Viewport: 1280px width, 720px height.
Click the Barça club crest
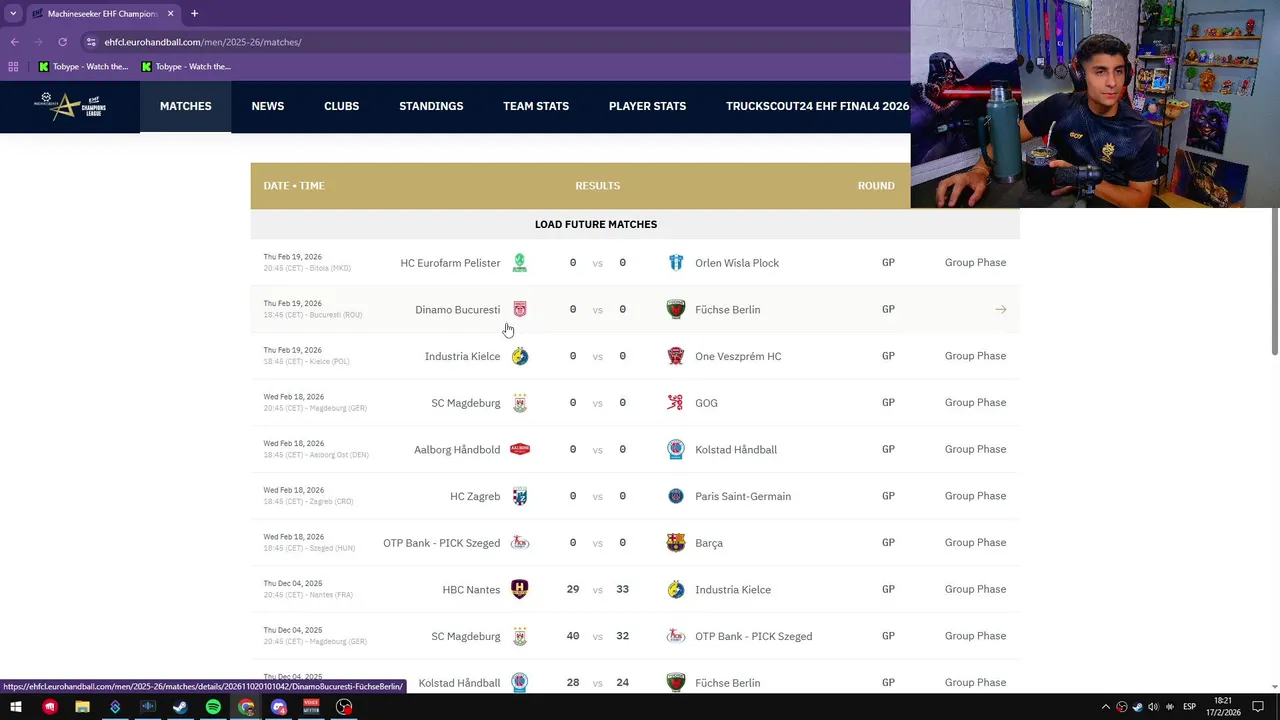click(x=676, y=543)
